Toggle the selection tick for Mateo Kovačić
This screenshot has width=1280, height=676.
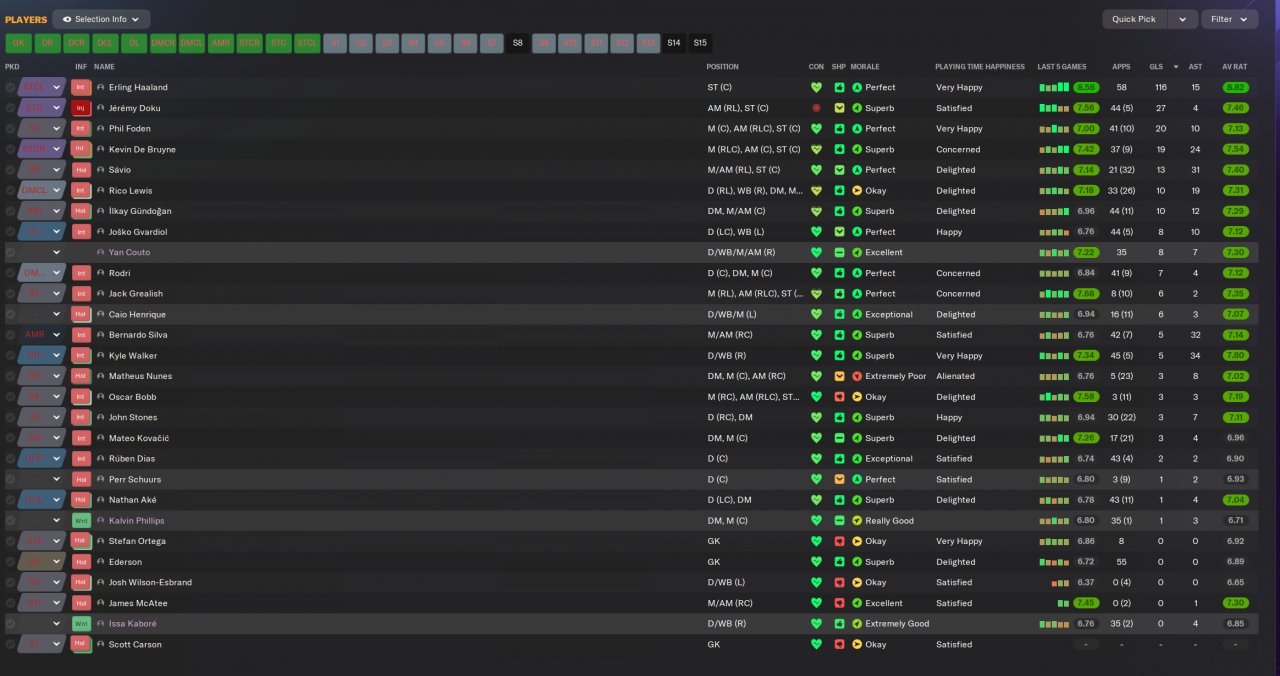coord(10,438)
